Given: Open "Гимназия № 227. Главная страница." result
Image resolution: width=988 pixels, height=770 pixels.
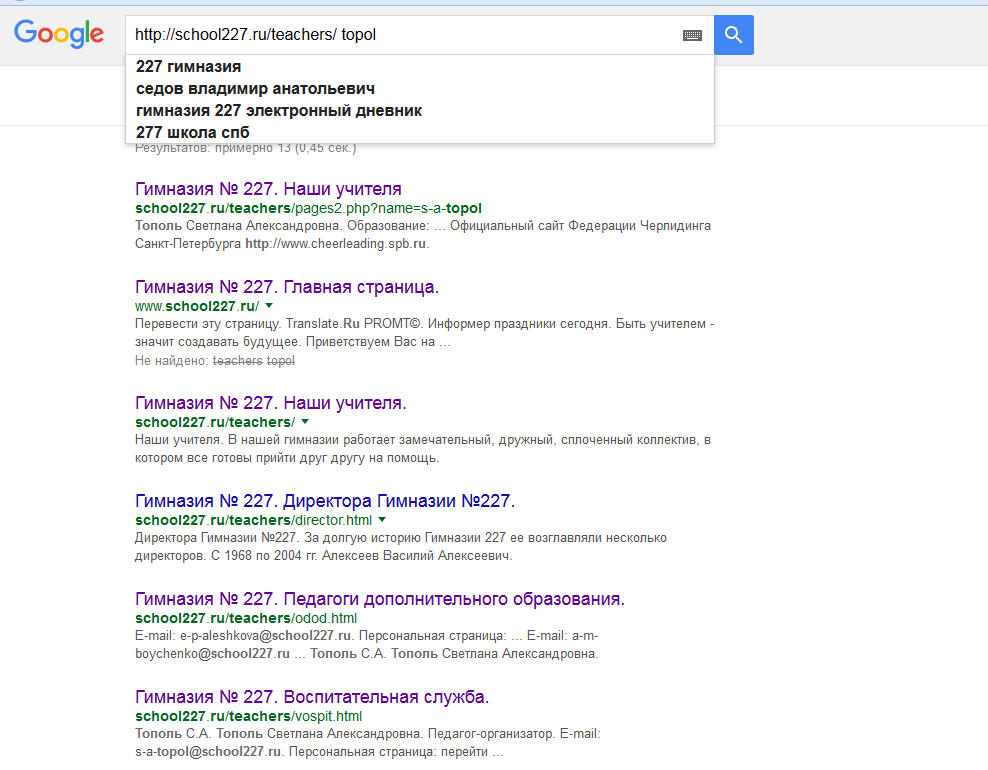Looking at the screenshot, I should (x=287, y=287).
